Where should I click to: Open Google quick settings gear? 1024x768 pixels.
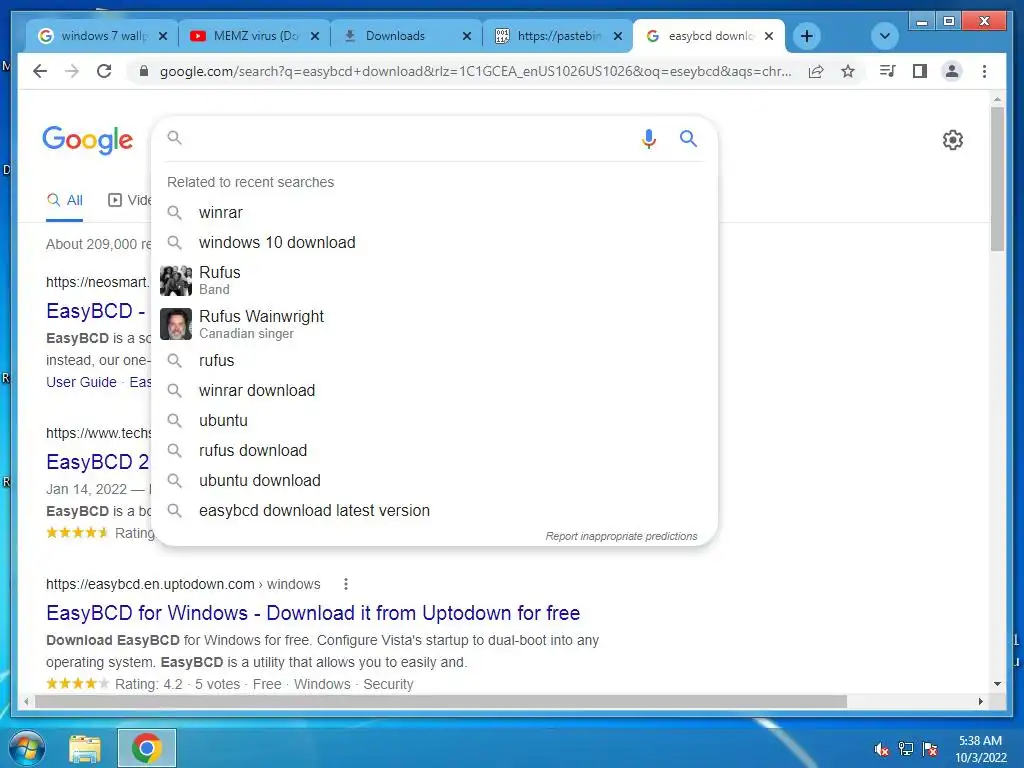(x=953, y=140)
